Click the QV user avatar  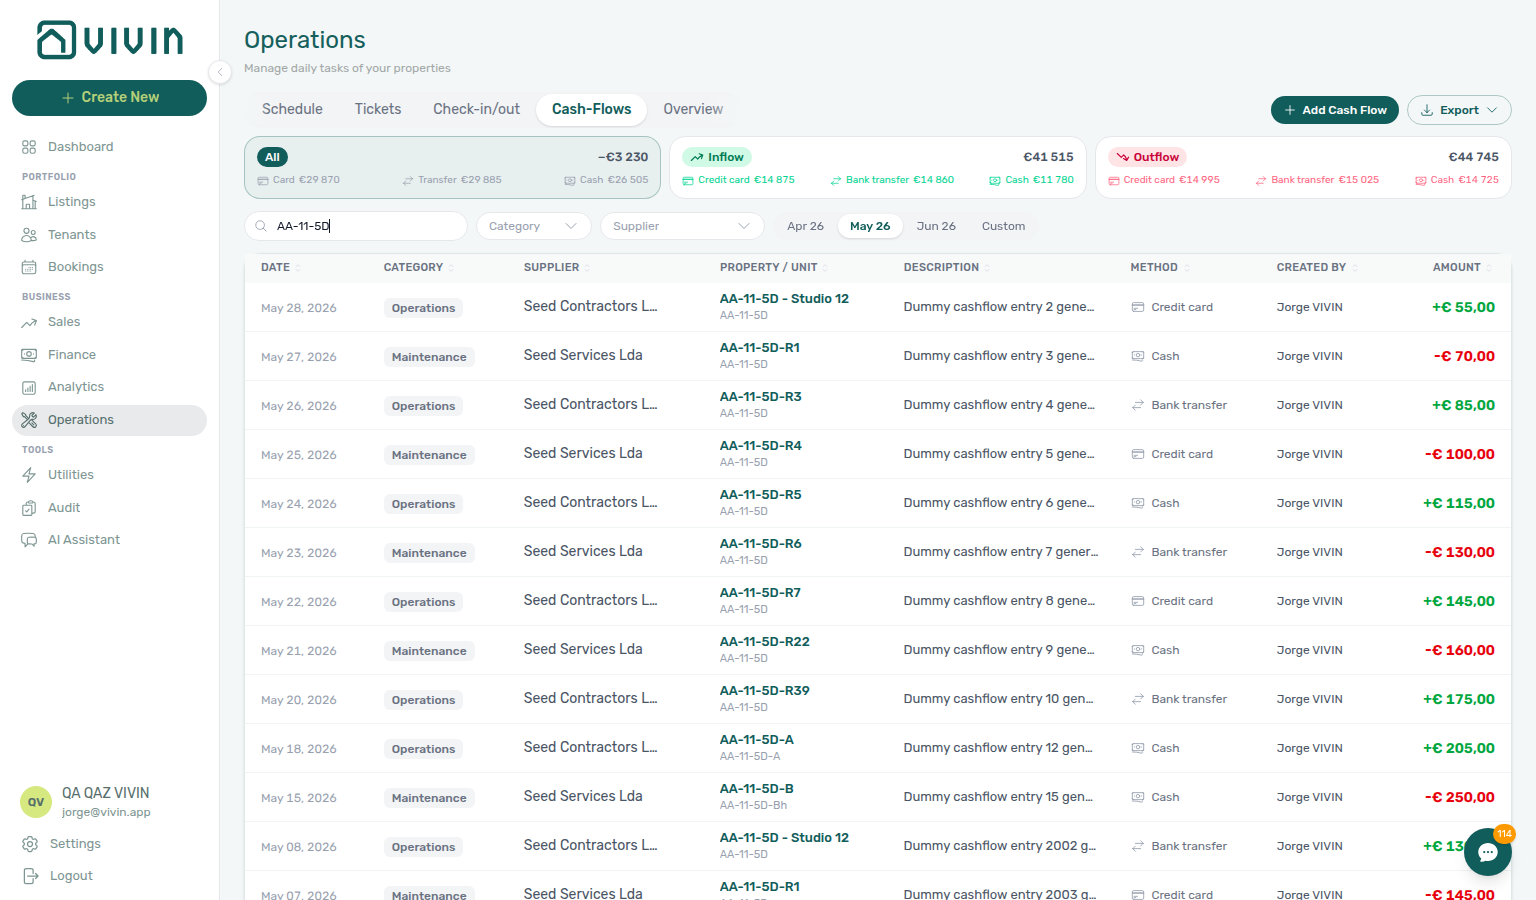[x=36, y=802]
